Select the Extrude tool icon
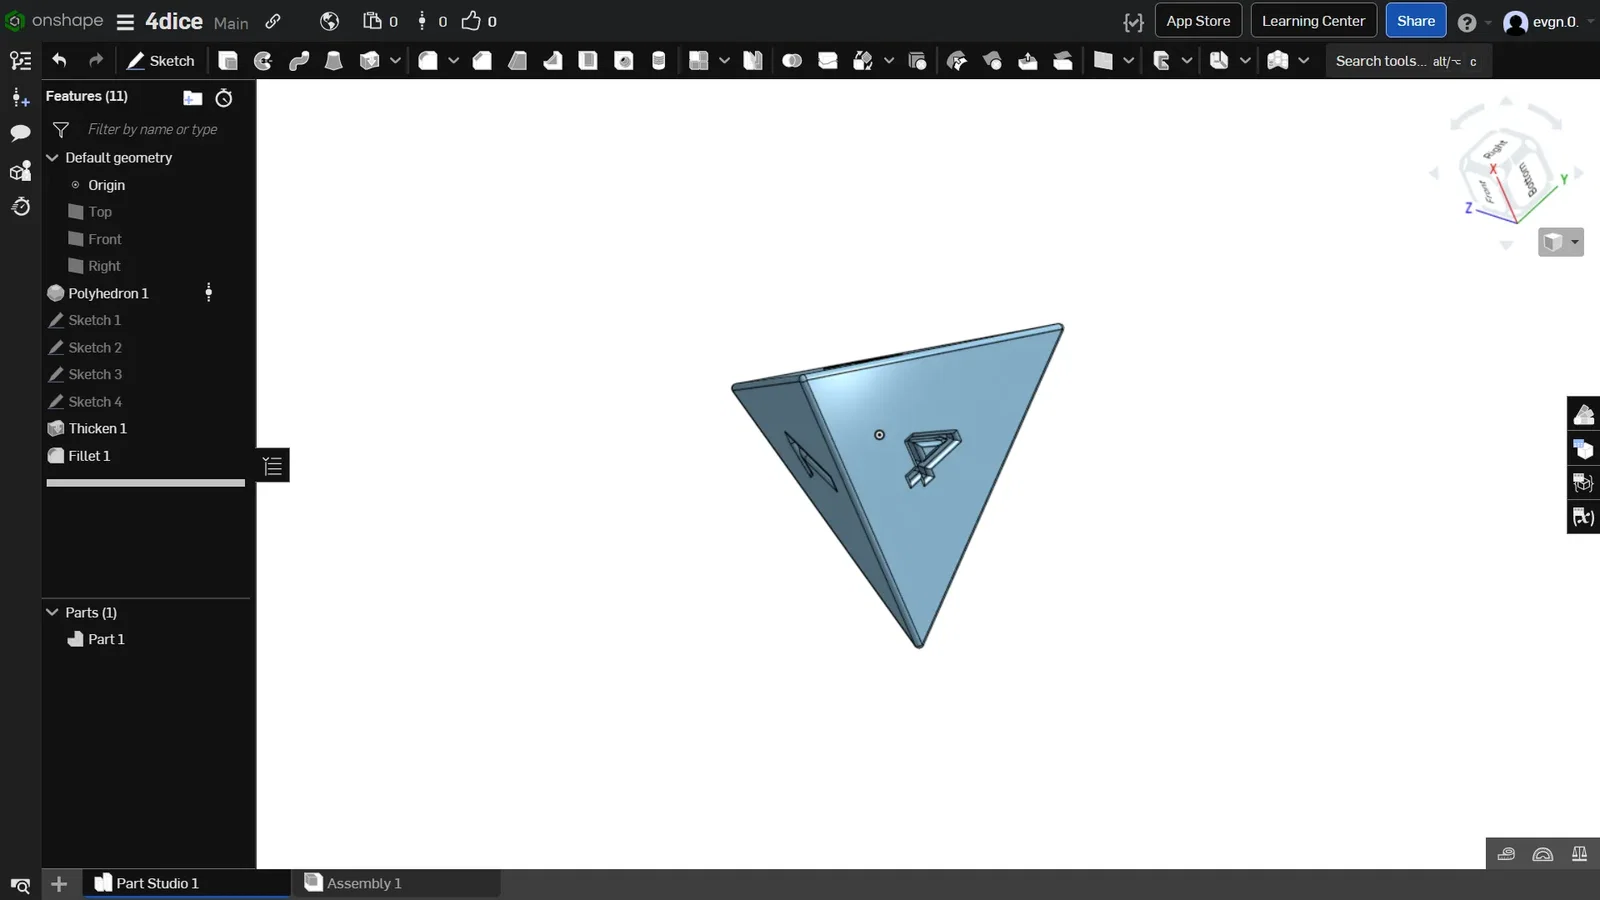The width and height of the screenshot is (1600, 900). pos(228,61)
